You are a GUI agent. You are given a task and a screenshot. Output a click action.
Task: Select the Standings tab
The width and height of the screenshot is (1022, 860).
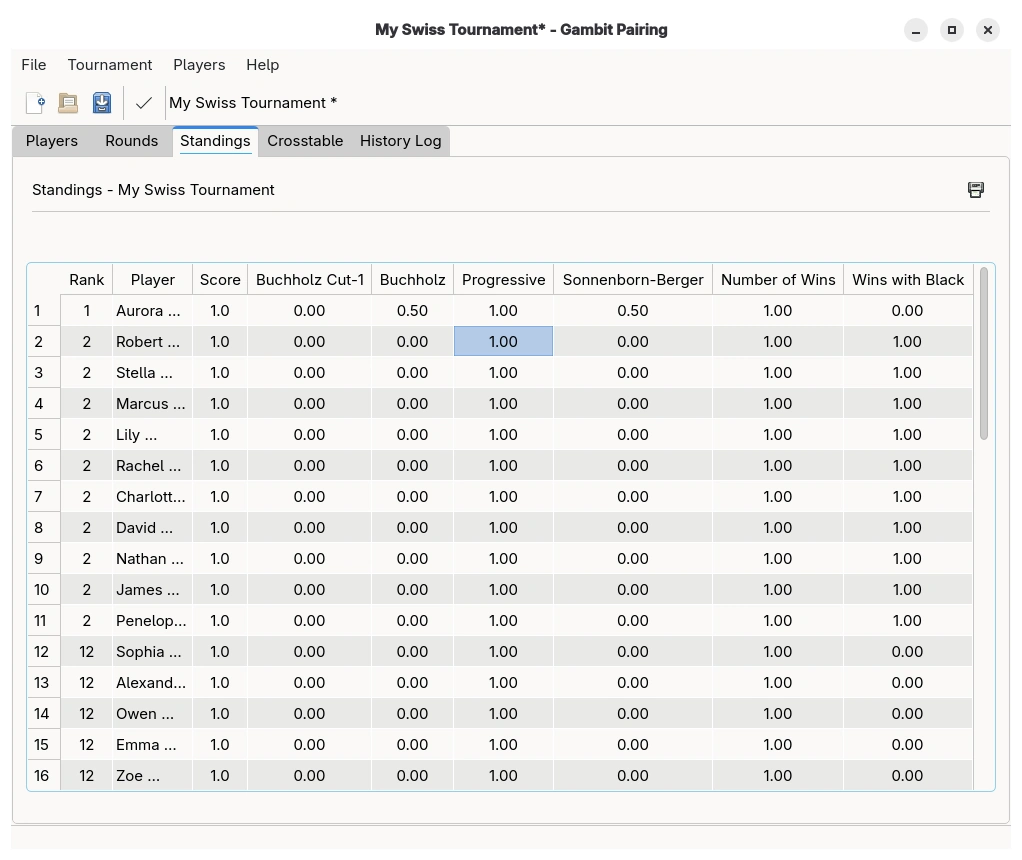click(x=215, y=141)
